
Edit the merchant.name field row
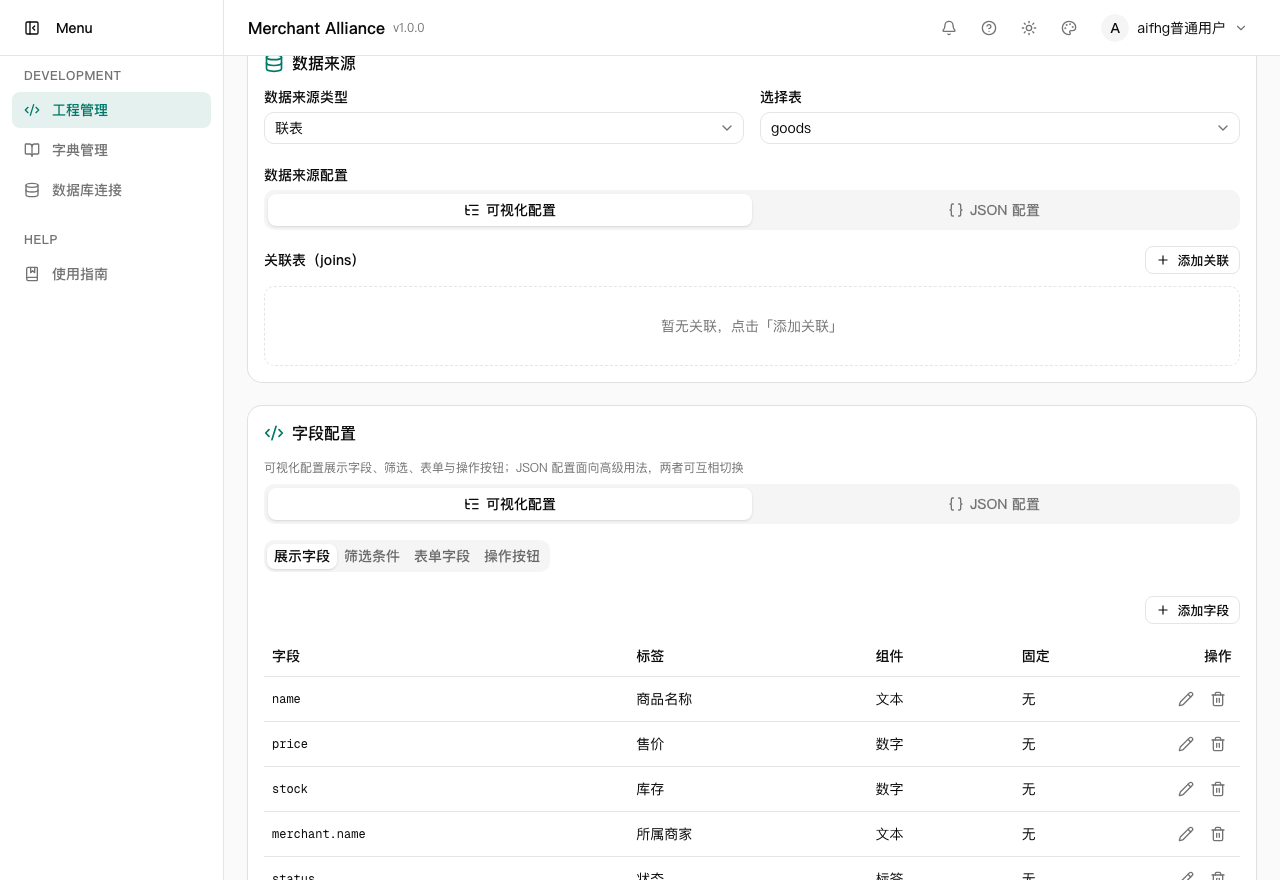(1186, 834)
